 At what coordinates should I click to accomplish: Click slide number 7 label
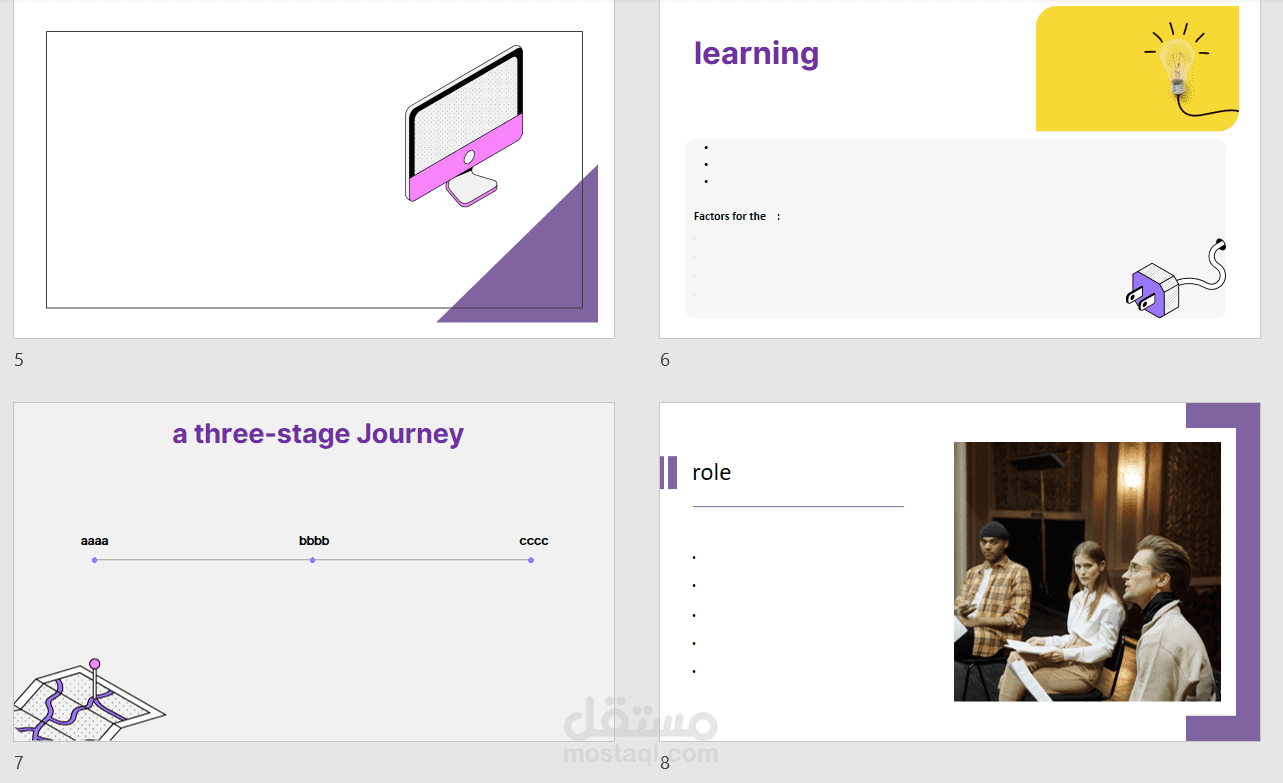click(x=19, y=763)
